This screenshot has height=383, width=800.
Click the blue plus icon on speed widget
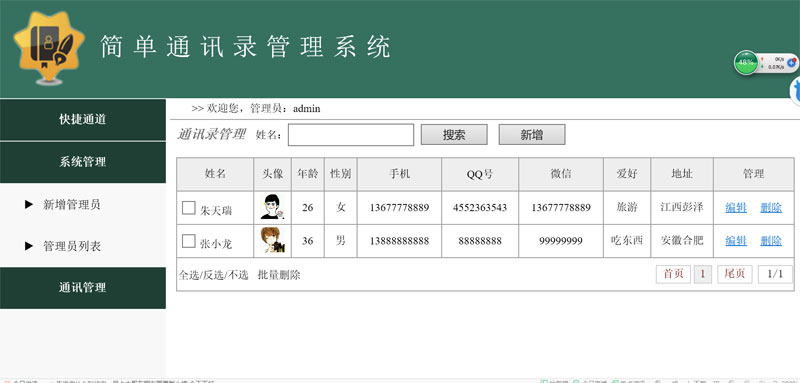[x=792, y=63]
